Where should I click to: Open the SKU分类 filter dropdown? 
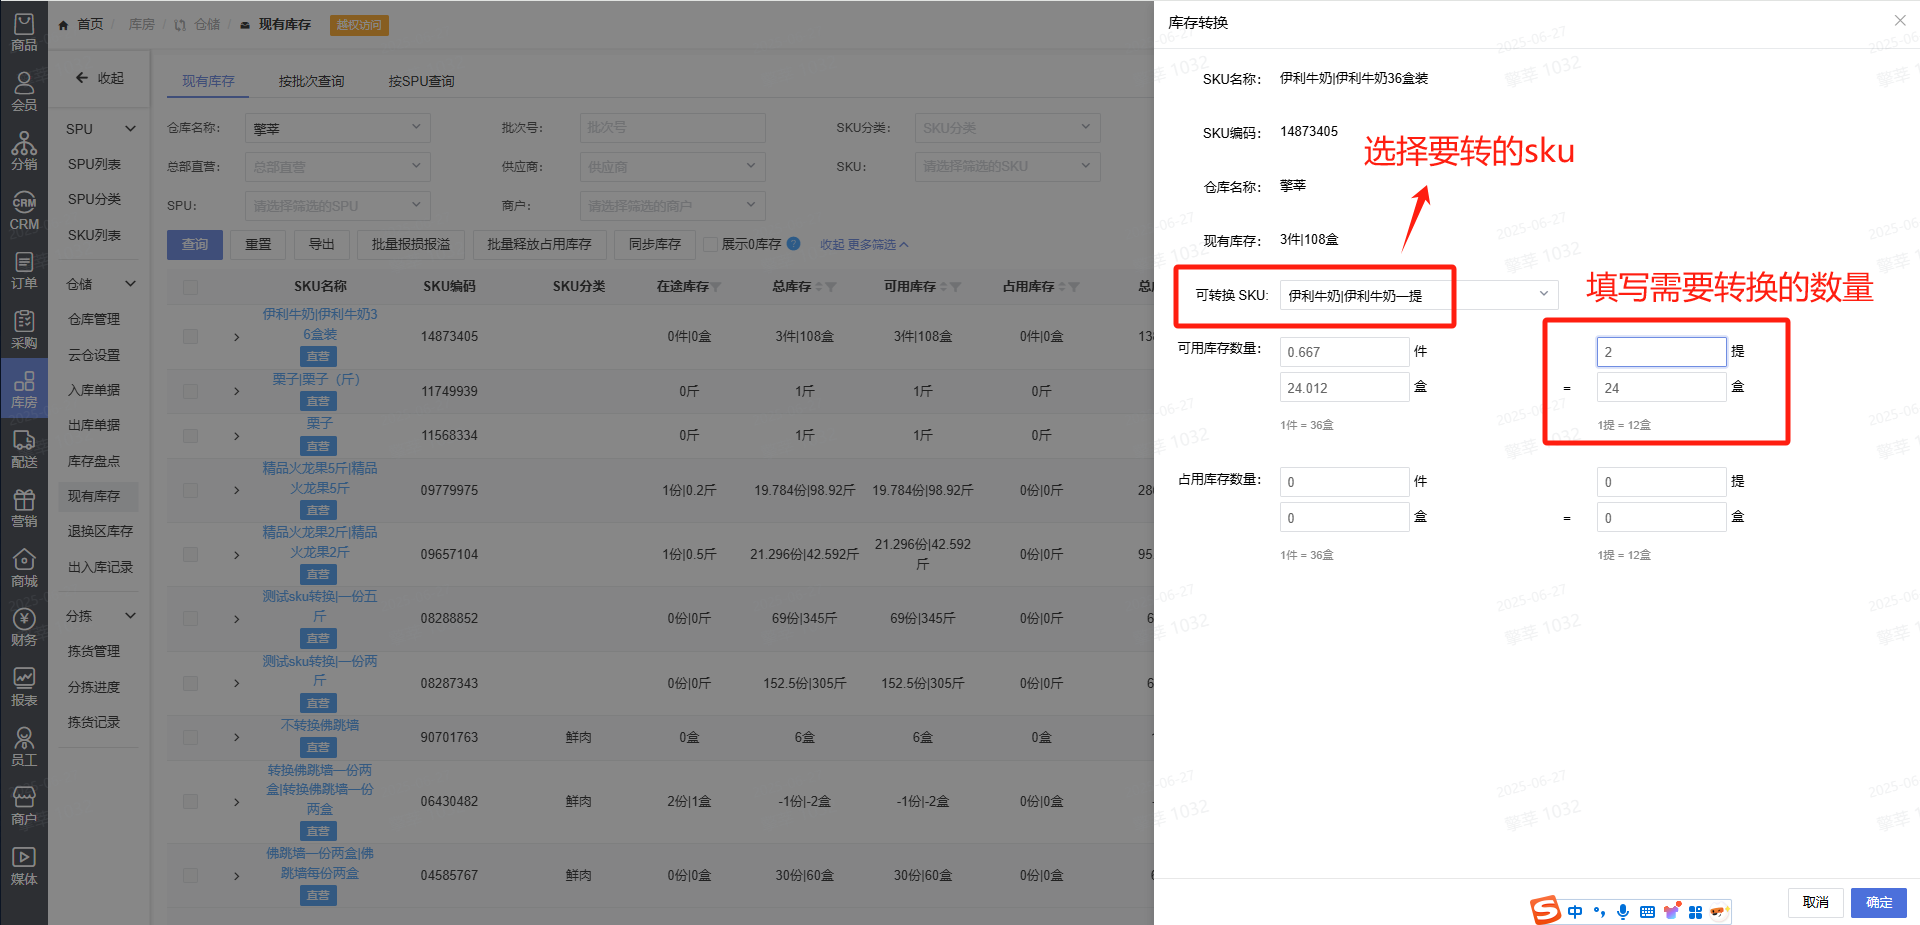coord(1007,128)
